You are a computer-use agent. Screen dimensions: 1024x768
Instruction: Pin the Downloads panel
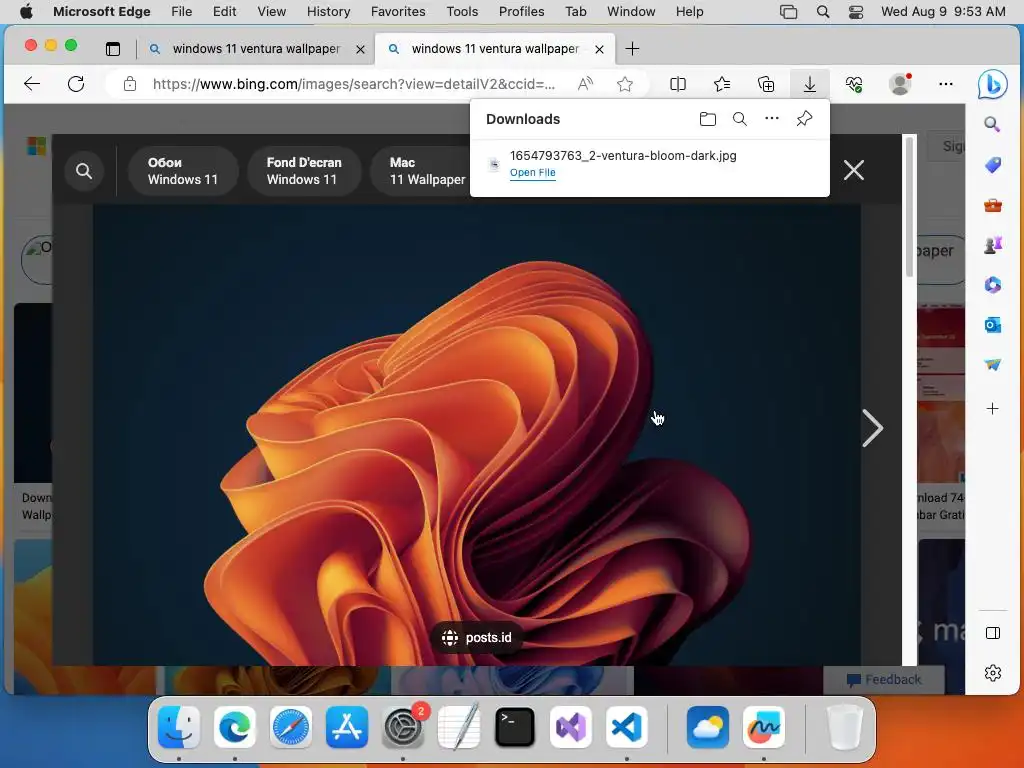(805, 118)
